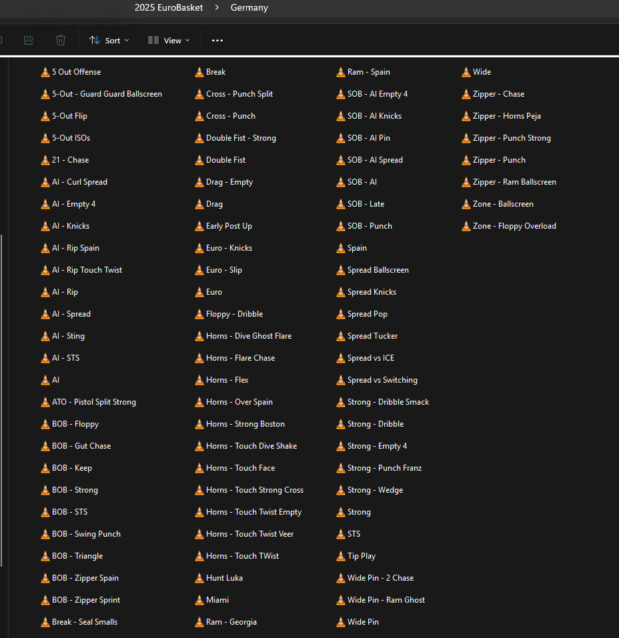Click the Delete trash can icon

coord(60,40)
